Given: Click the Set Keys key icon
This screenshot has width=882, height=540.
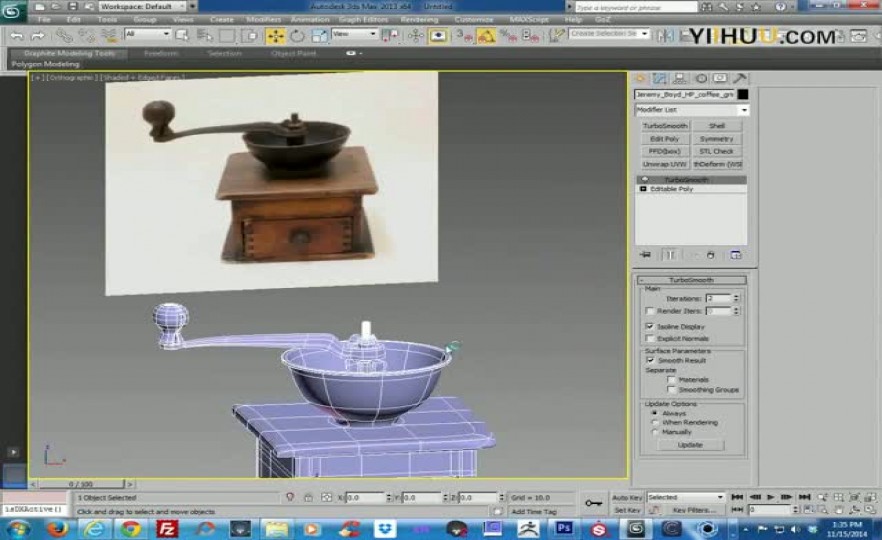Looking at the screenshot, I should tap(593, 503).
